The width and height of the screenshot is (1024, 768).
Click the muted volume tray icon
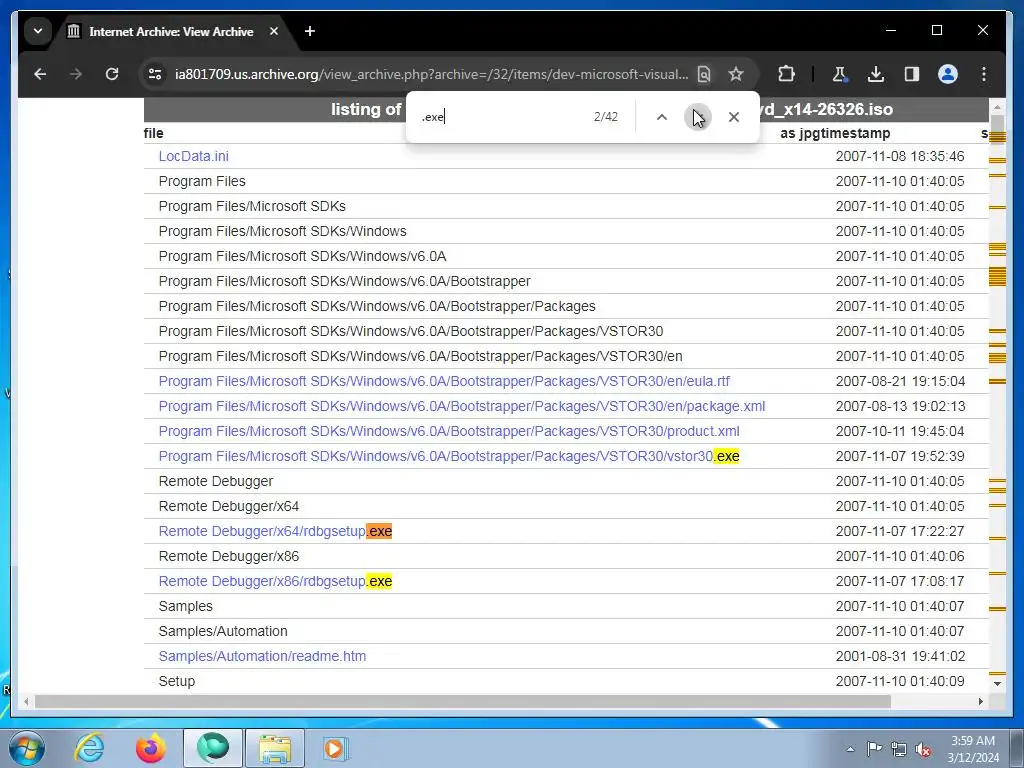pyautogui.click(x=923, y=749)
